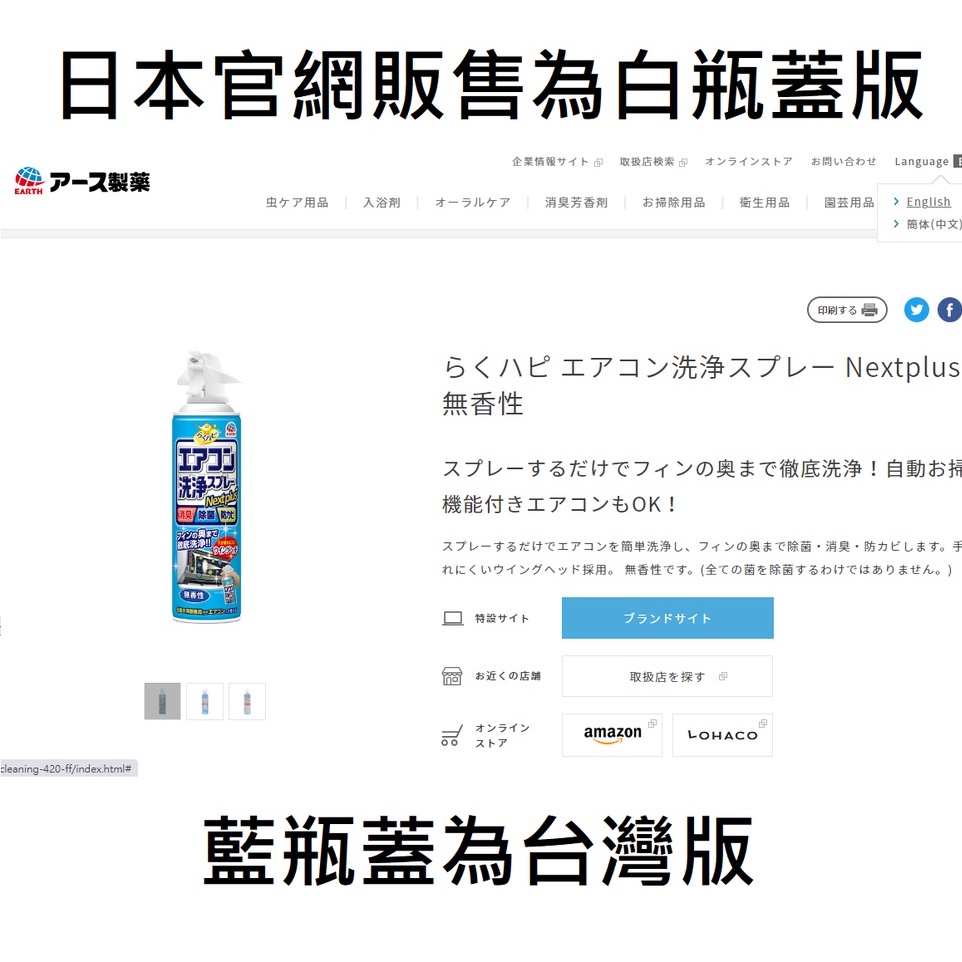962x962 pixels.
Task: Open the Language dropdown
Action: click(x=927, y=161)
